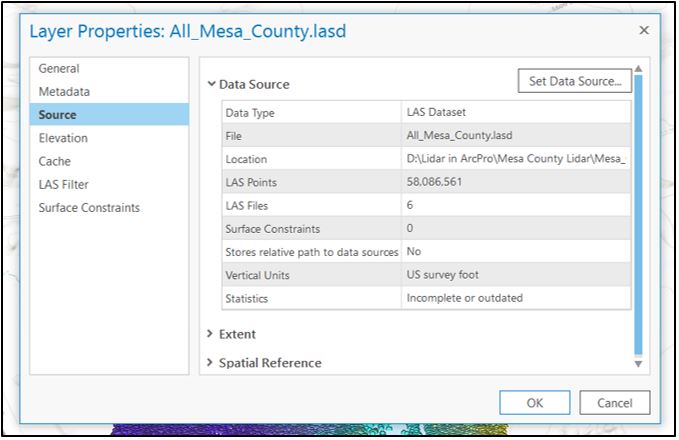Click the US survey foot value
Image resolution: width=679 pixels, height=440 pixels.
click(x=516, y=275)
